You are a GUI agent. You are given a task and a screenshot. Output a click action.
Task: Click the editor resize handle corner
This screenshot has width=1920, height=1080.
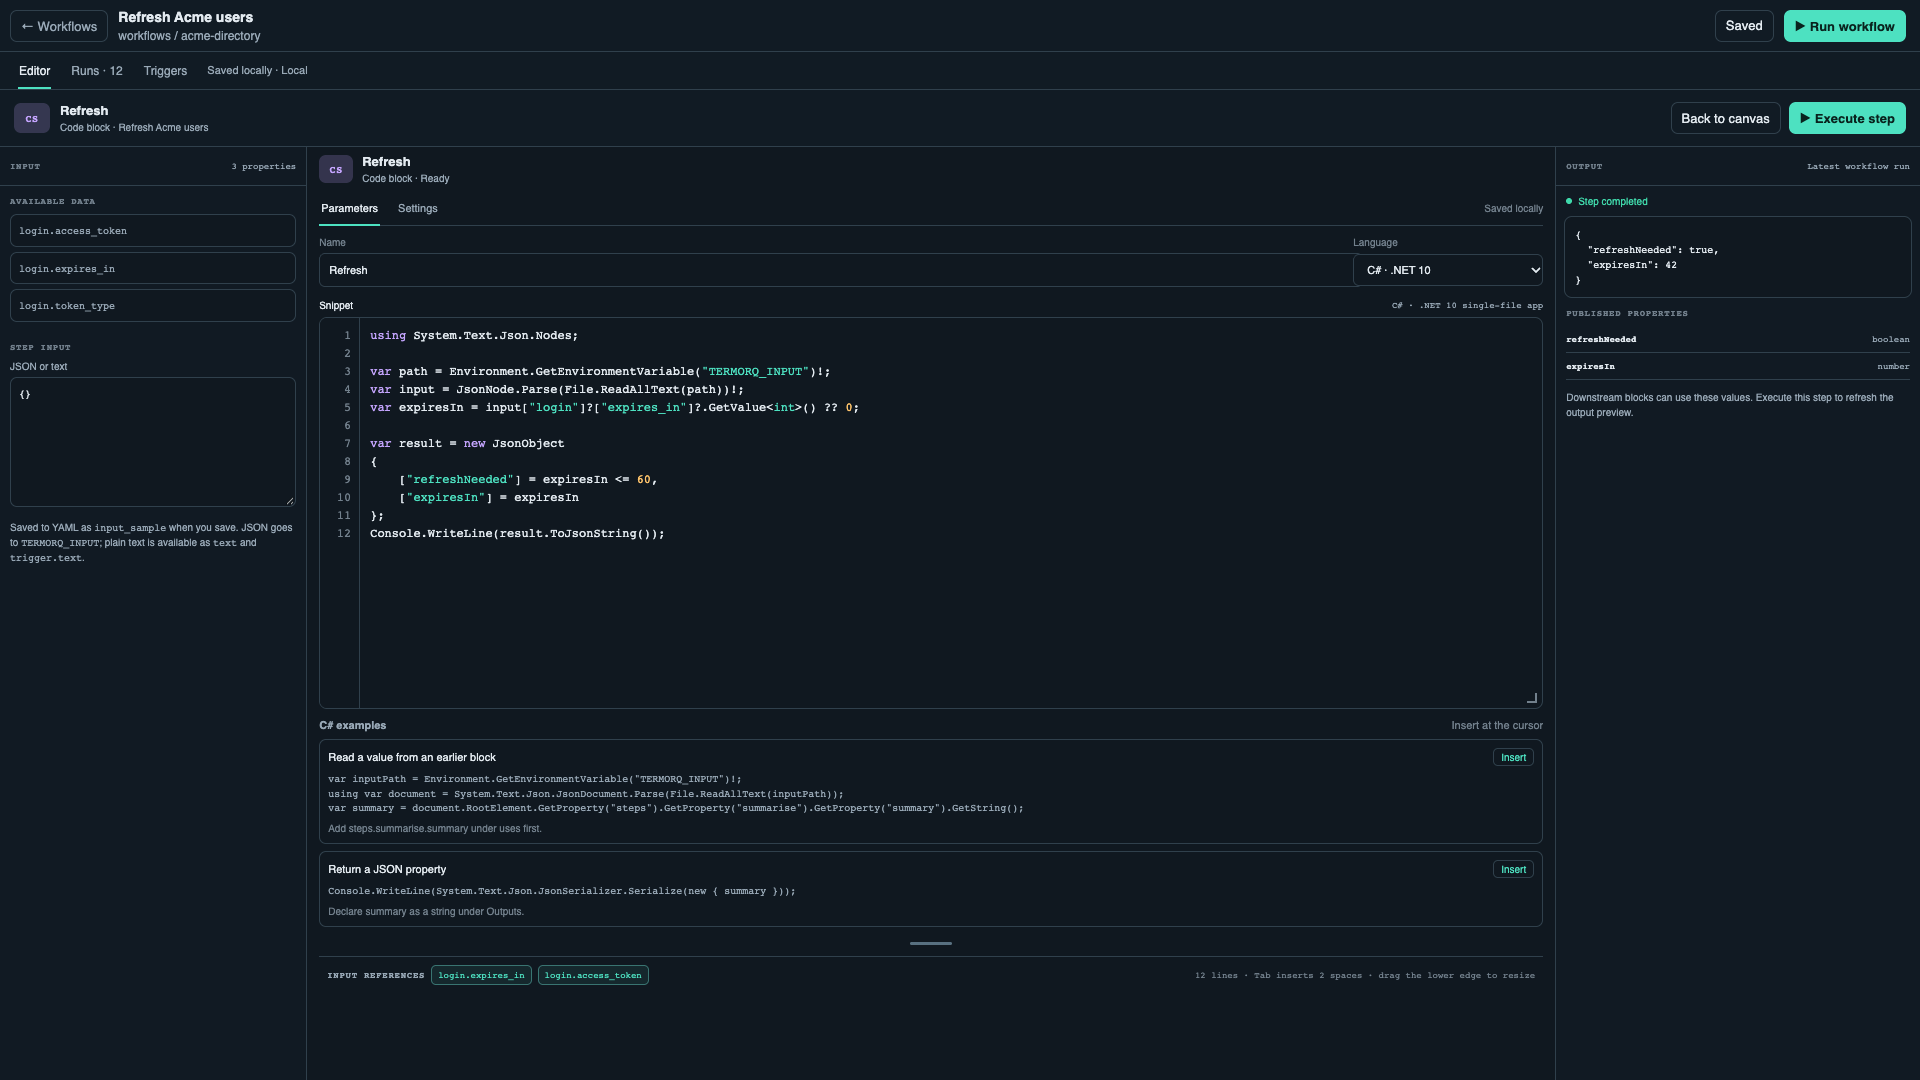pos(1531,698)
